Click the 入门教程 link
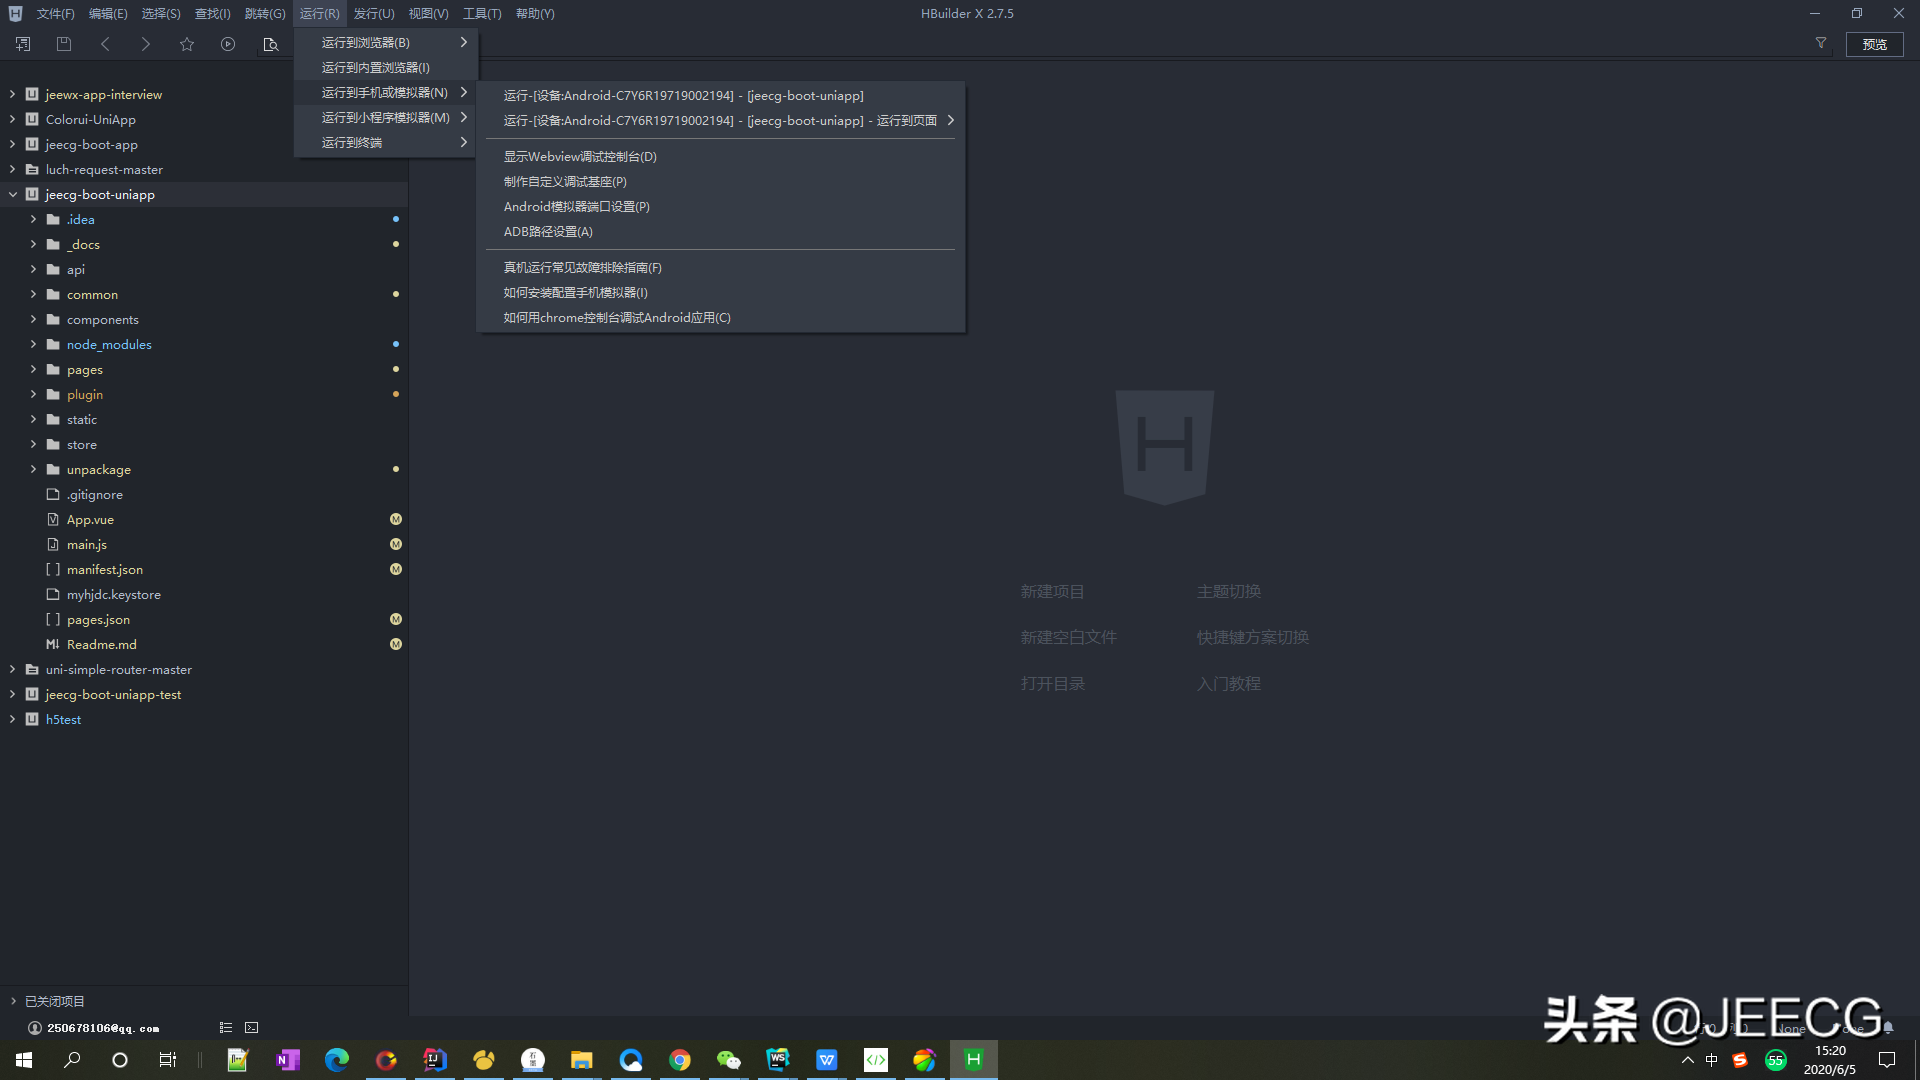Viewport: 1920px width, 1080px height. 1228,683
